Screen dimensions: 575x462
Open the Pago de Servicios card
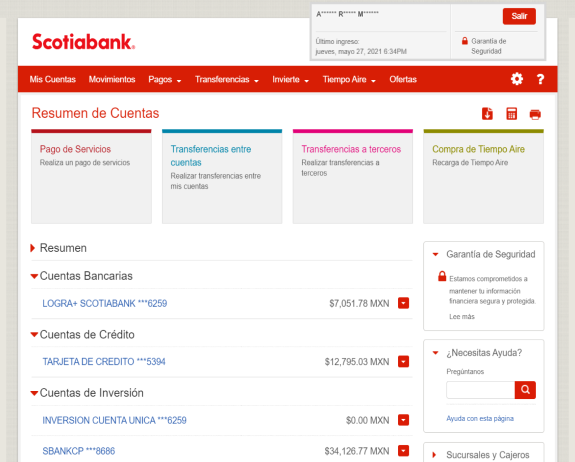click(x=91, y=176)
